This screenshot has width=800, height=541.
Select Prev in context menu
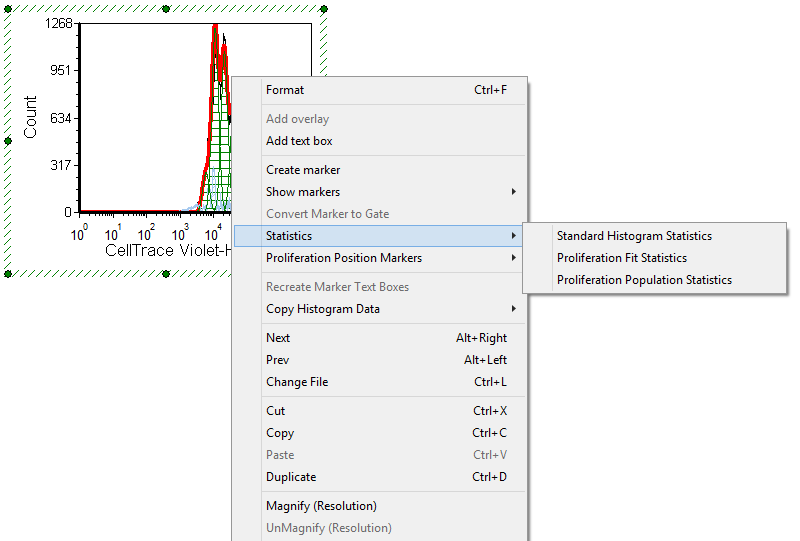point(278,360)
